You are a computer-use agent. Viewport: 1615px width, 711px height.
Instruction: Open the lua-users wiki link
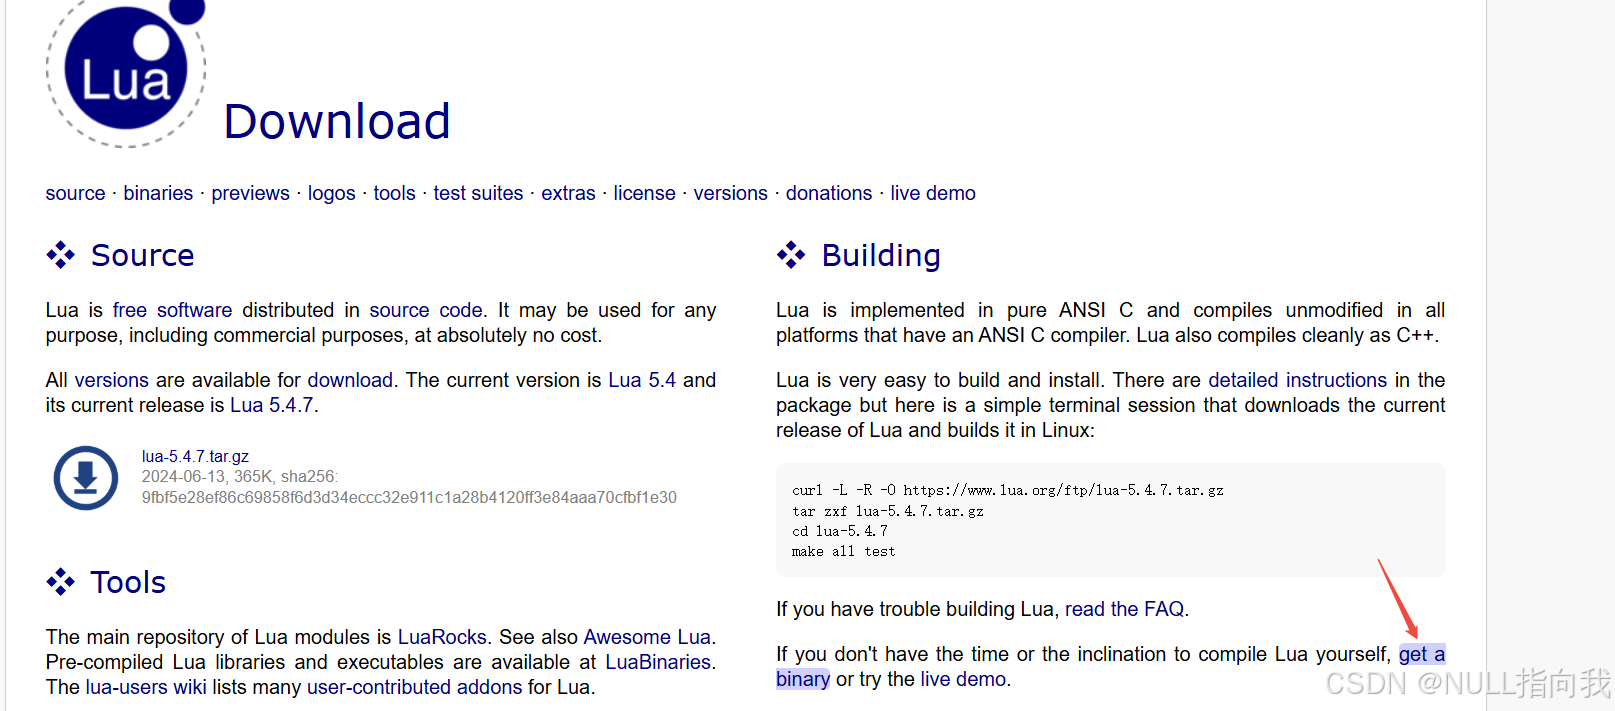point(146,687)
